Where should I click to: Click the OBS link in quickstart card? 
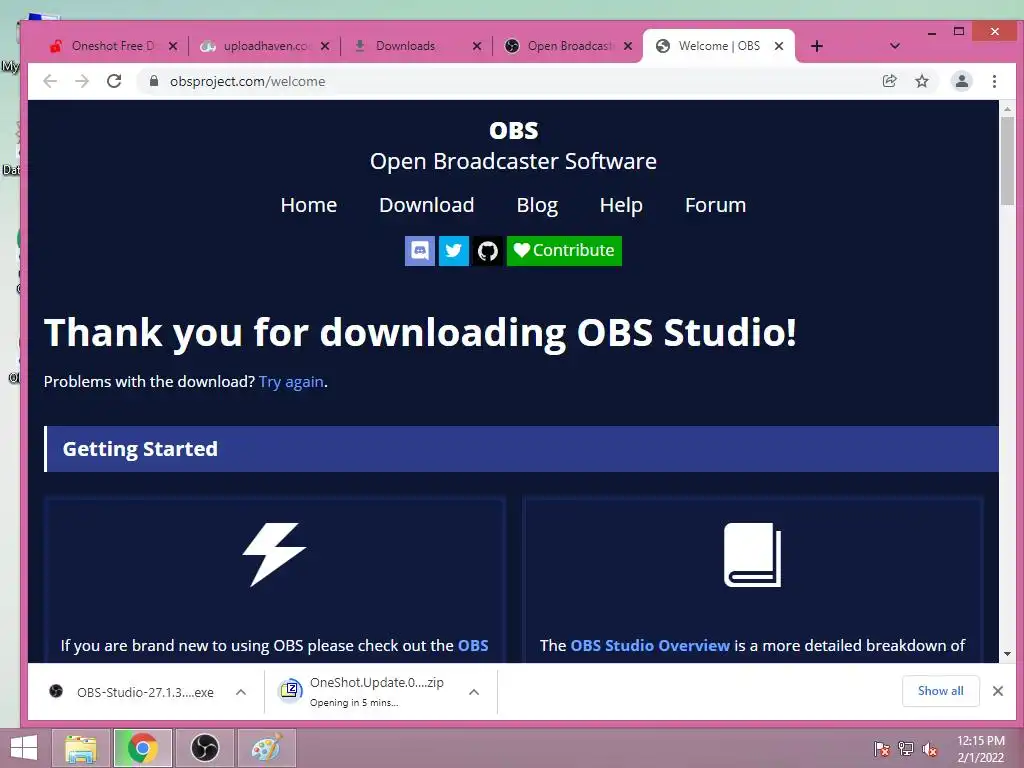pos(473,645)
